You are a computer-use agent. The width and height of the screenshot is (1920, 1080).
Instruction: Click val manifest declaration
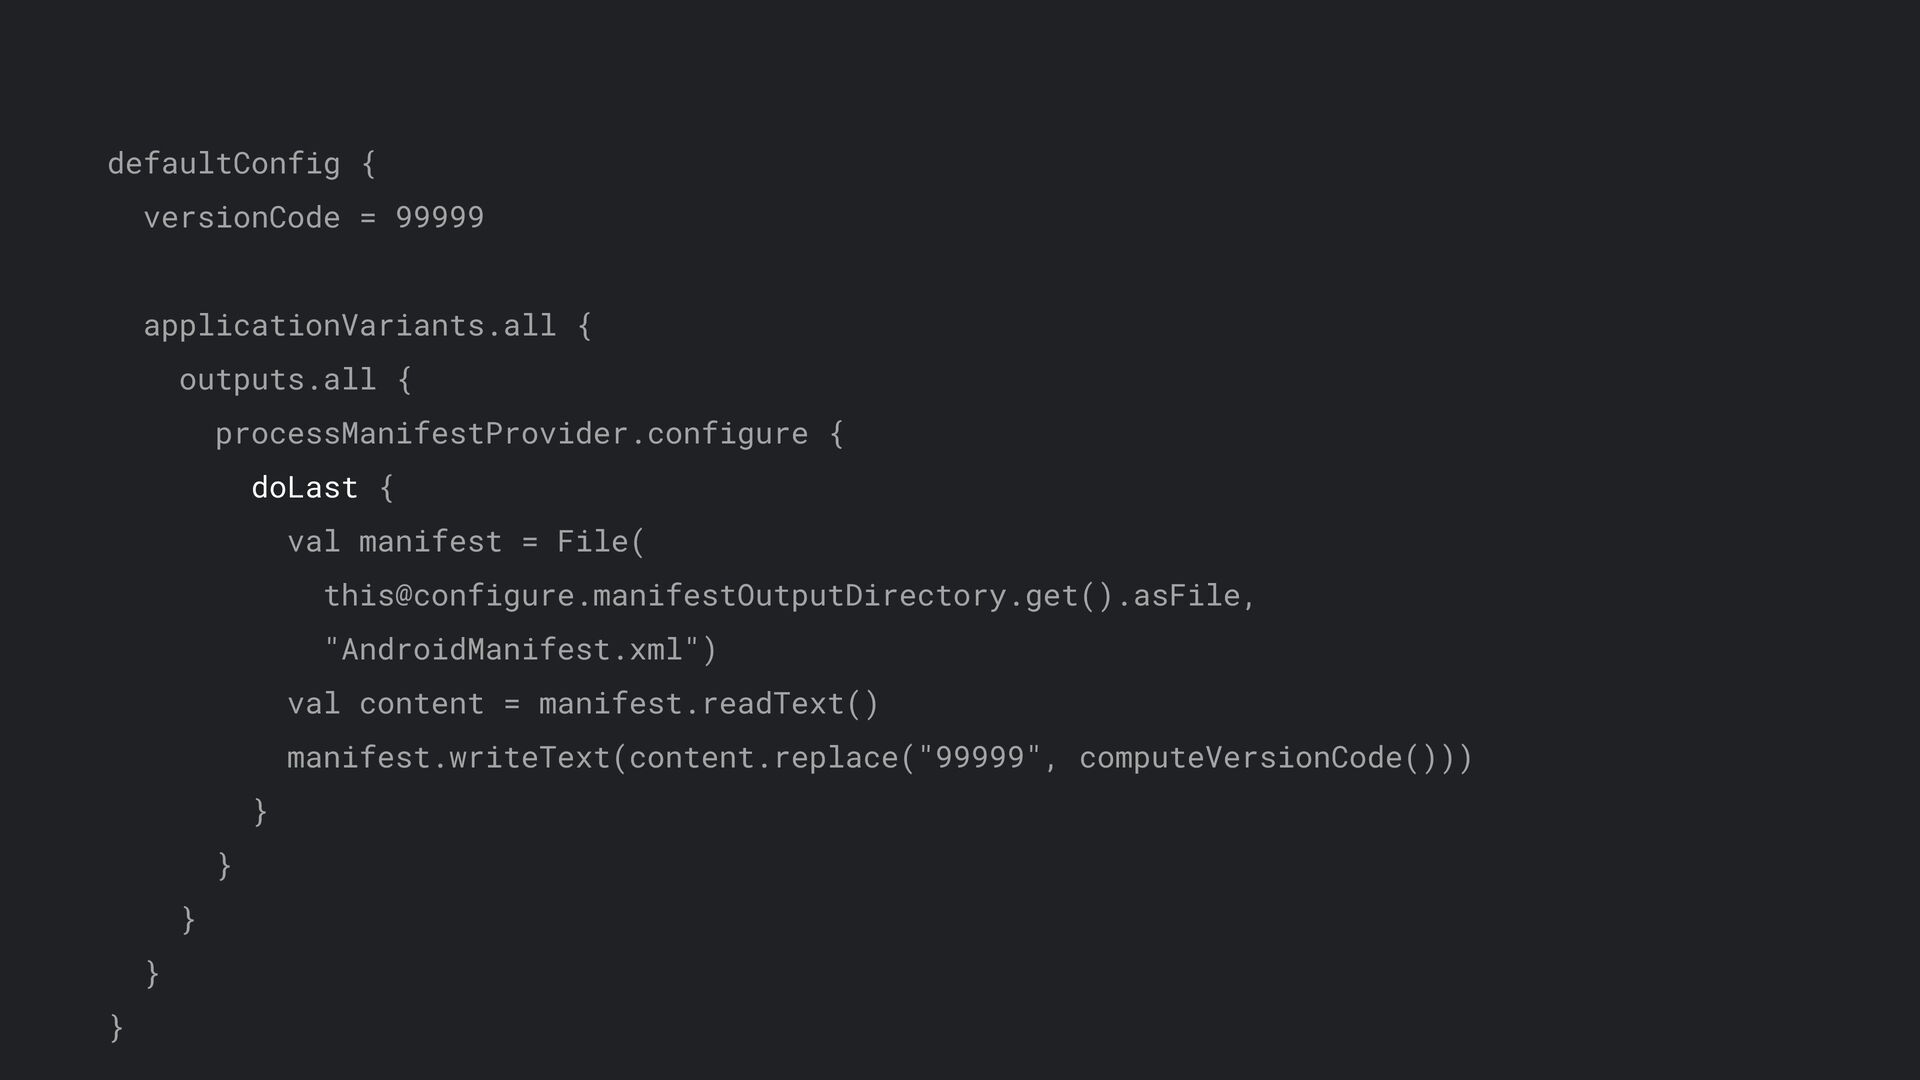click(395, 542)
